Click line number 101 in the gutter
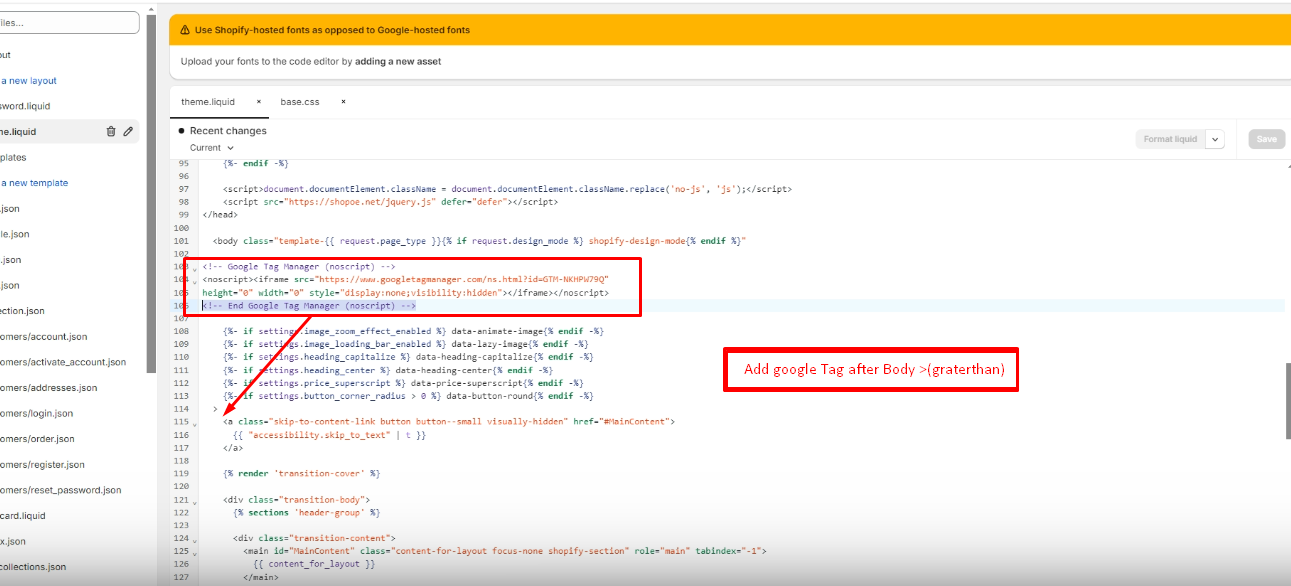The width and height of the screenshot is (1291, 586). (x=181, y=241)
